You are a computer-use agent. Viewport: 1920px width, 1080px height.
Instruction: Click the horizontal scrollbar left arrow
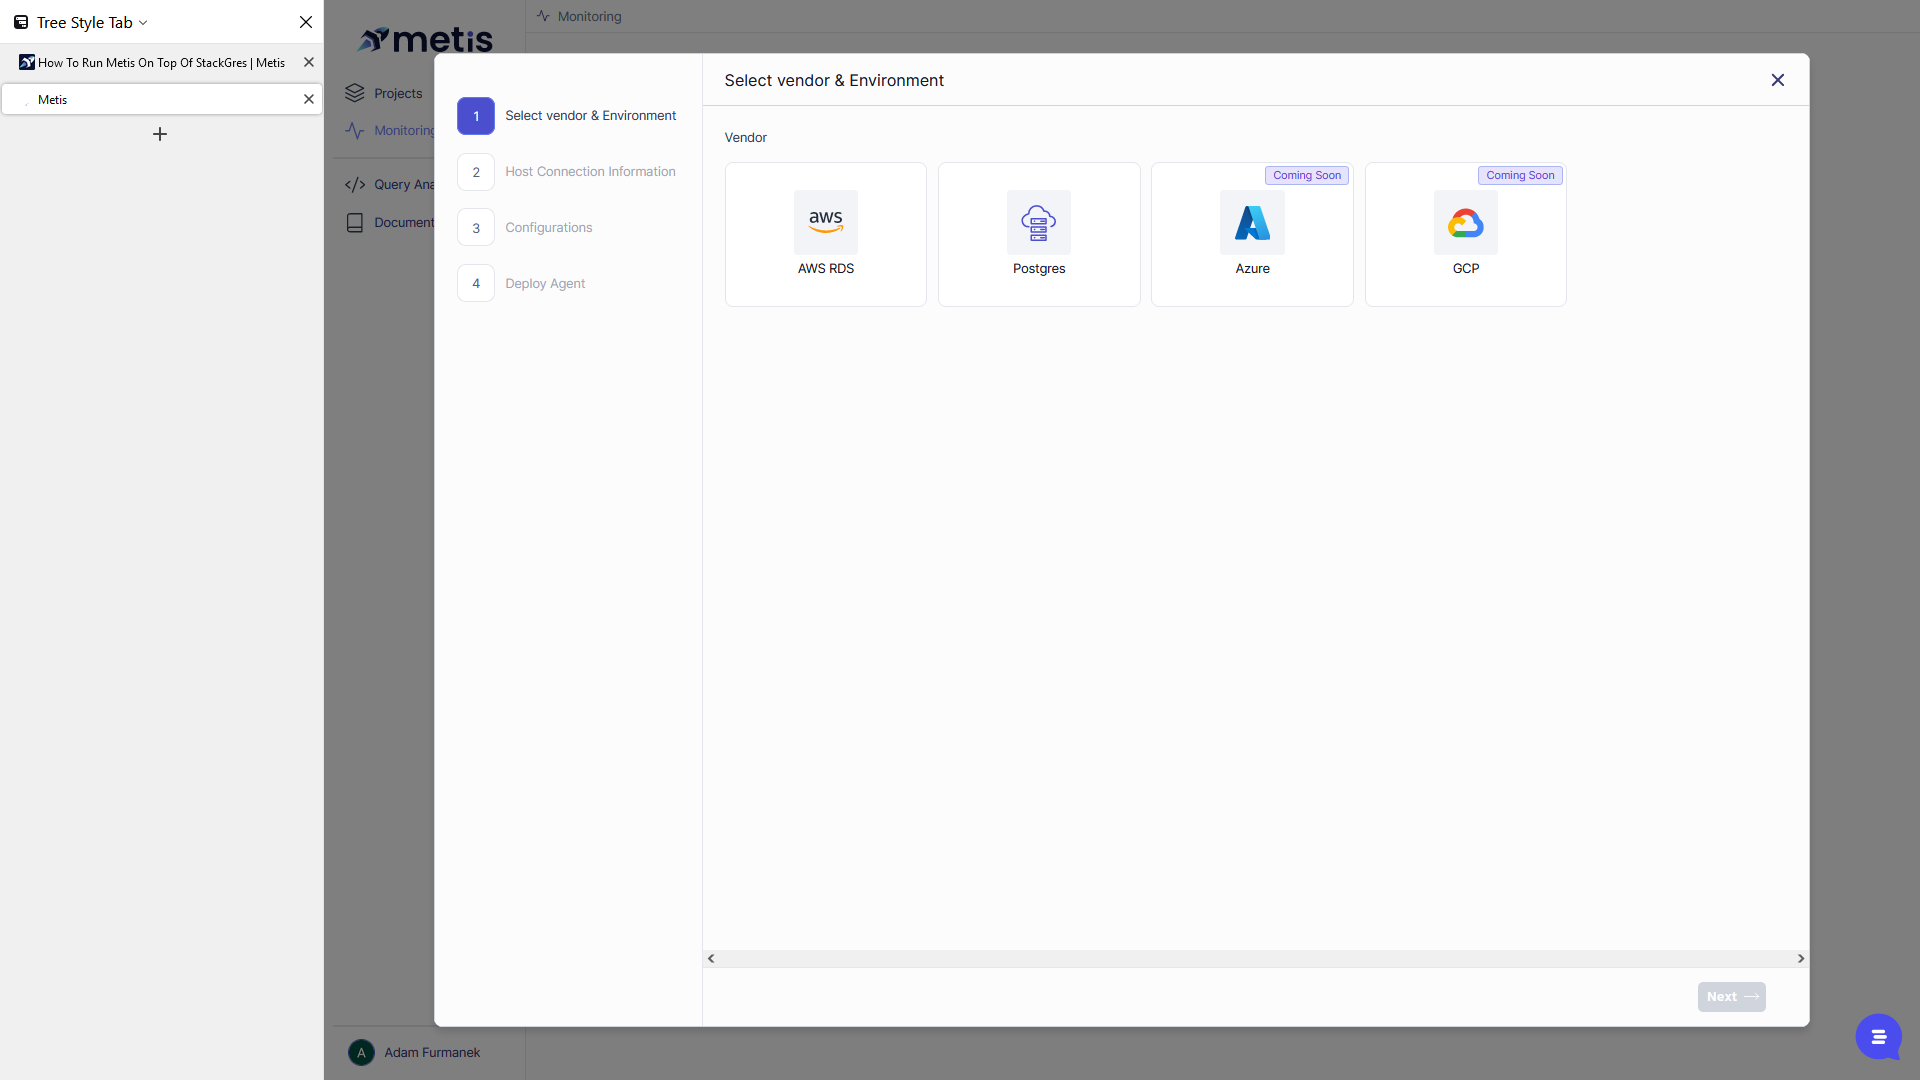pos(711,958)
